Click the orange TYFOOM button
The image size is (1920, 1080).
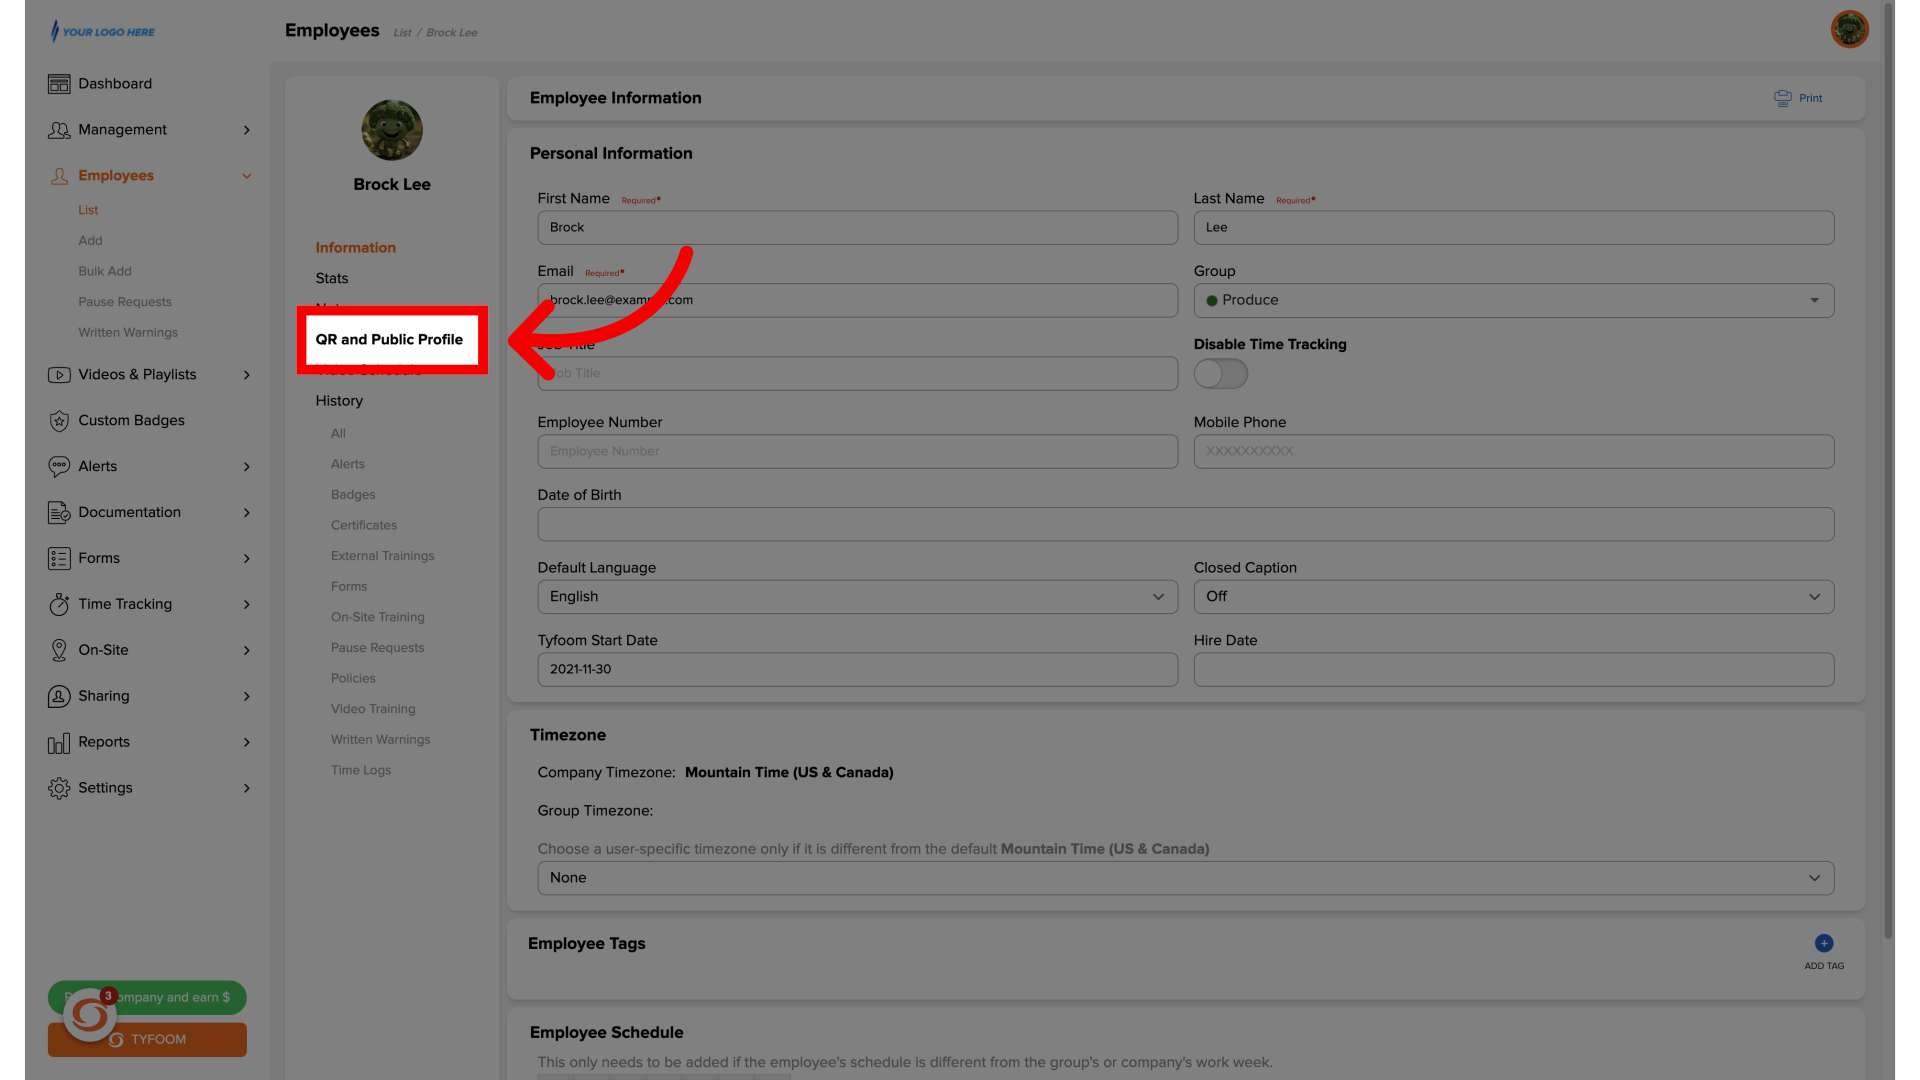[160, 1040]
